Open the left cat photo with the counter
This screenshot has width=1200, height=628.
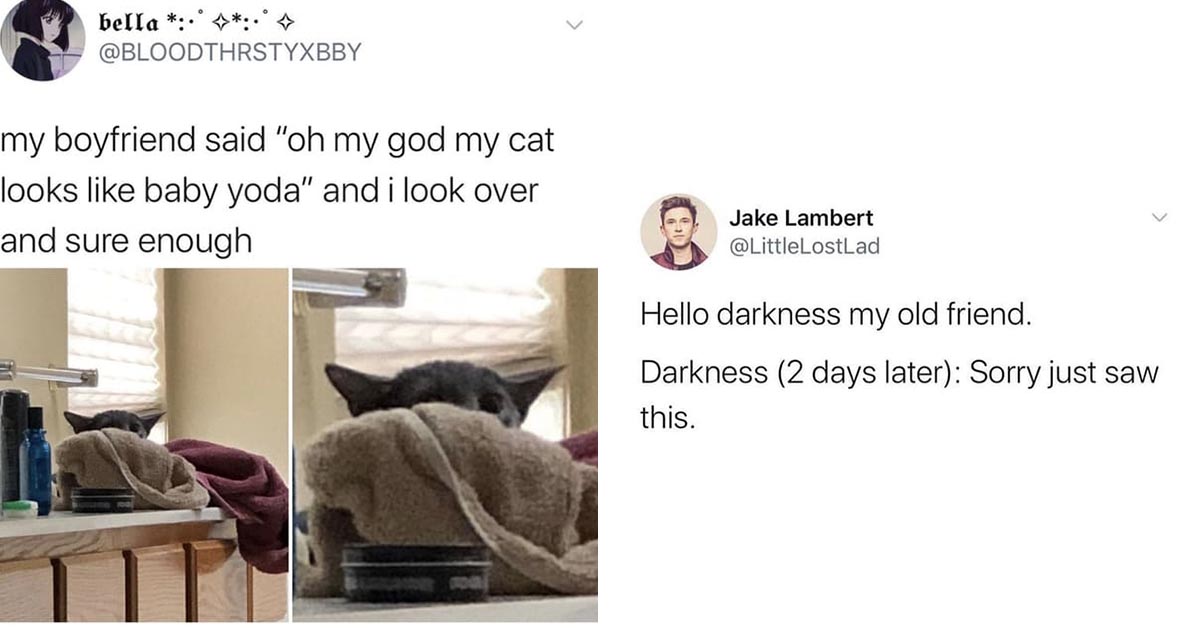coord(144,445)
